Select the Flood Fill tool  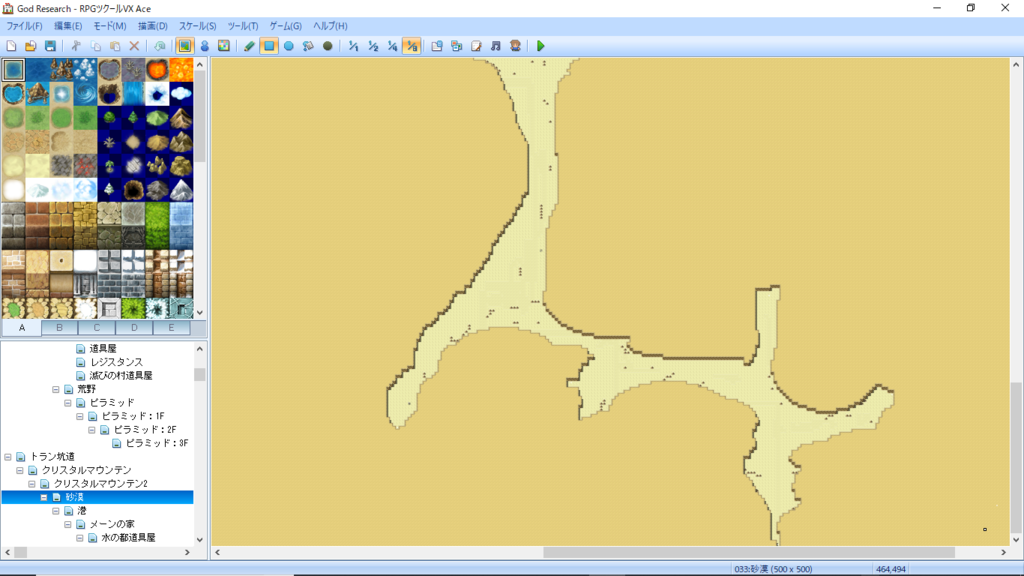click(308, 46)
